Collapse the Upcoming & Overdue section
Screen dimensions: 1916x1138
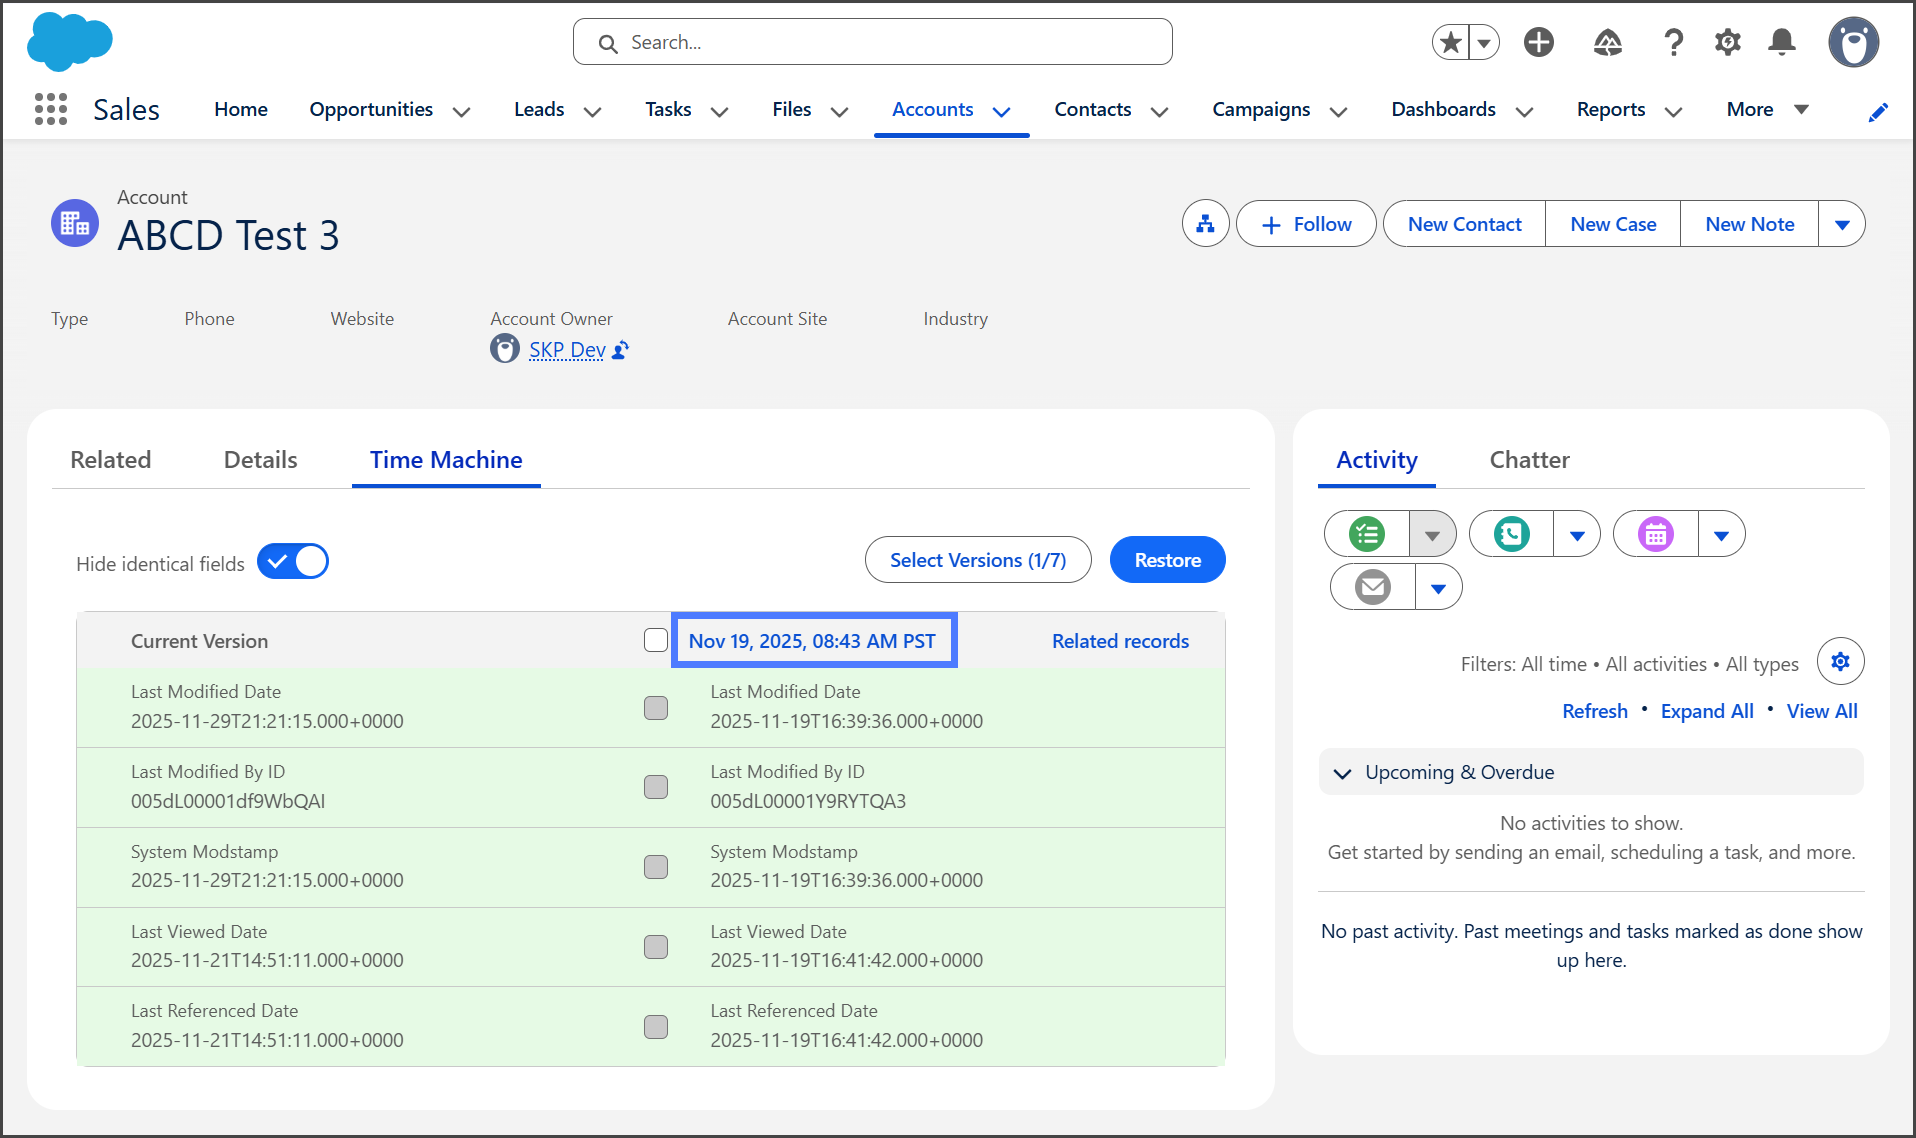tap(1343, 773)
